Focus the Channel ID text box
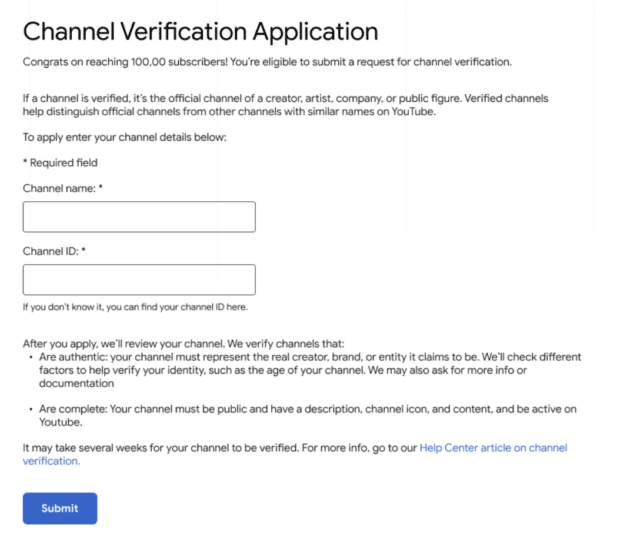The image size is (620, 546). (x=139, y=280)
